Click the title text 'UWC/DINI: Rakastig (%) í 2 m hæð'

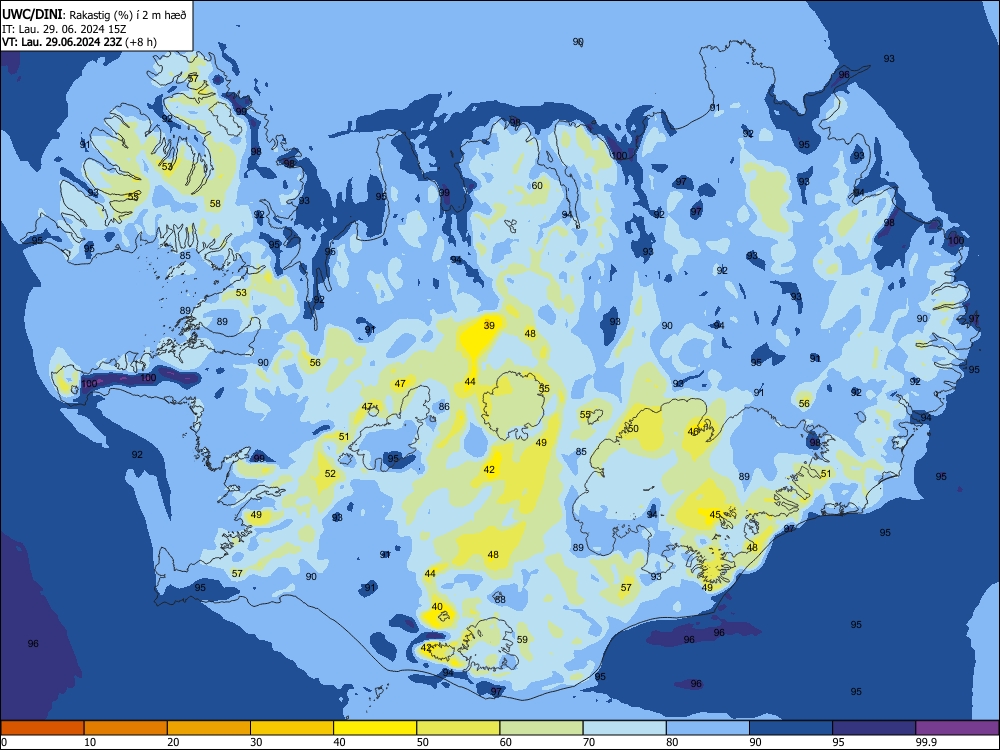pyautogui.click(x=94, y=15)
